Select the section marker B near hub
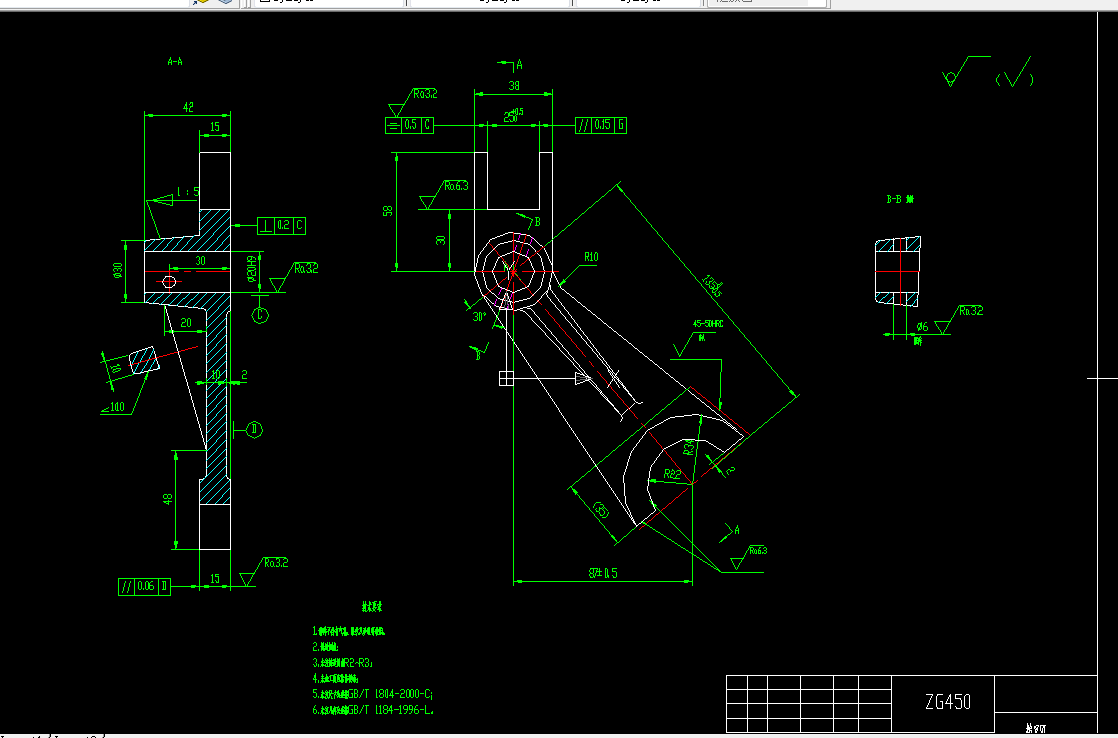Screen dimensions: 1118x738 tap(528, 220)
